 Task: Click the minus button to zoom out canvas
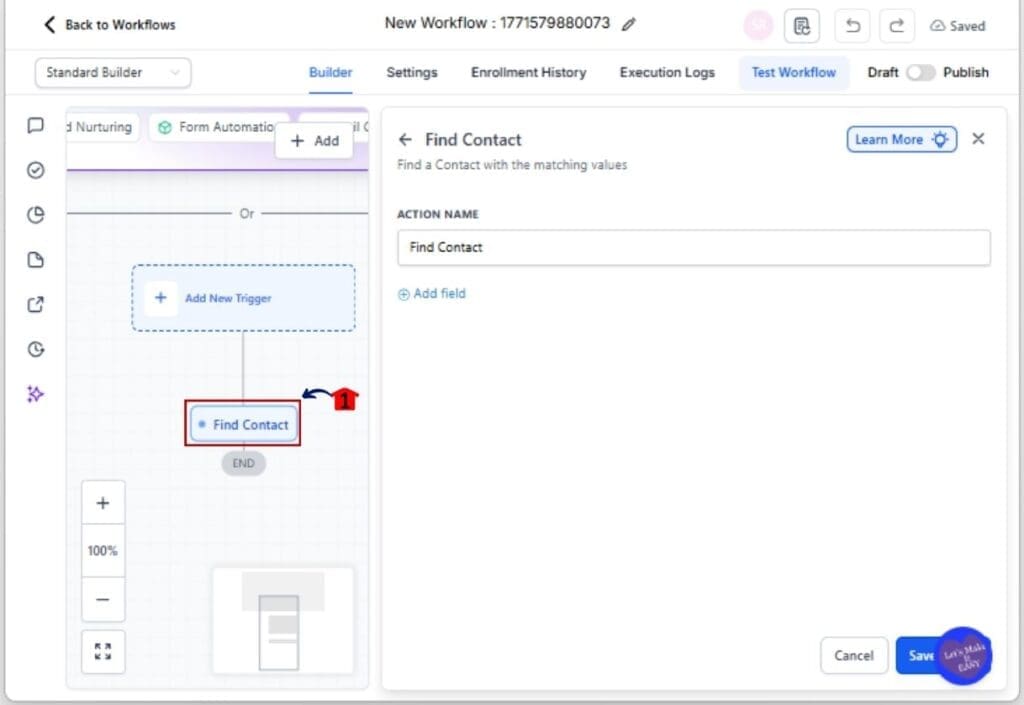click(x=103, y=599)
